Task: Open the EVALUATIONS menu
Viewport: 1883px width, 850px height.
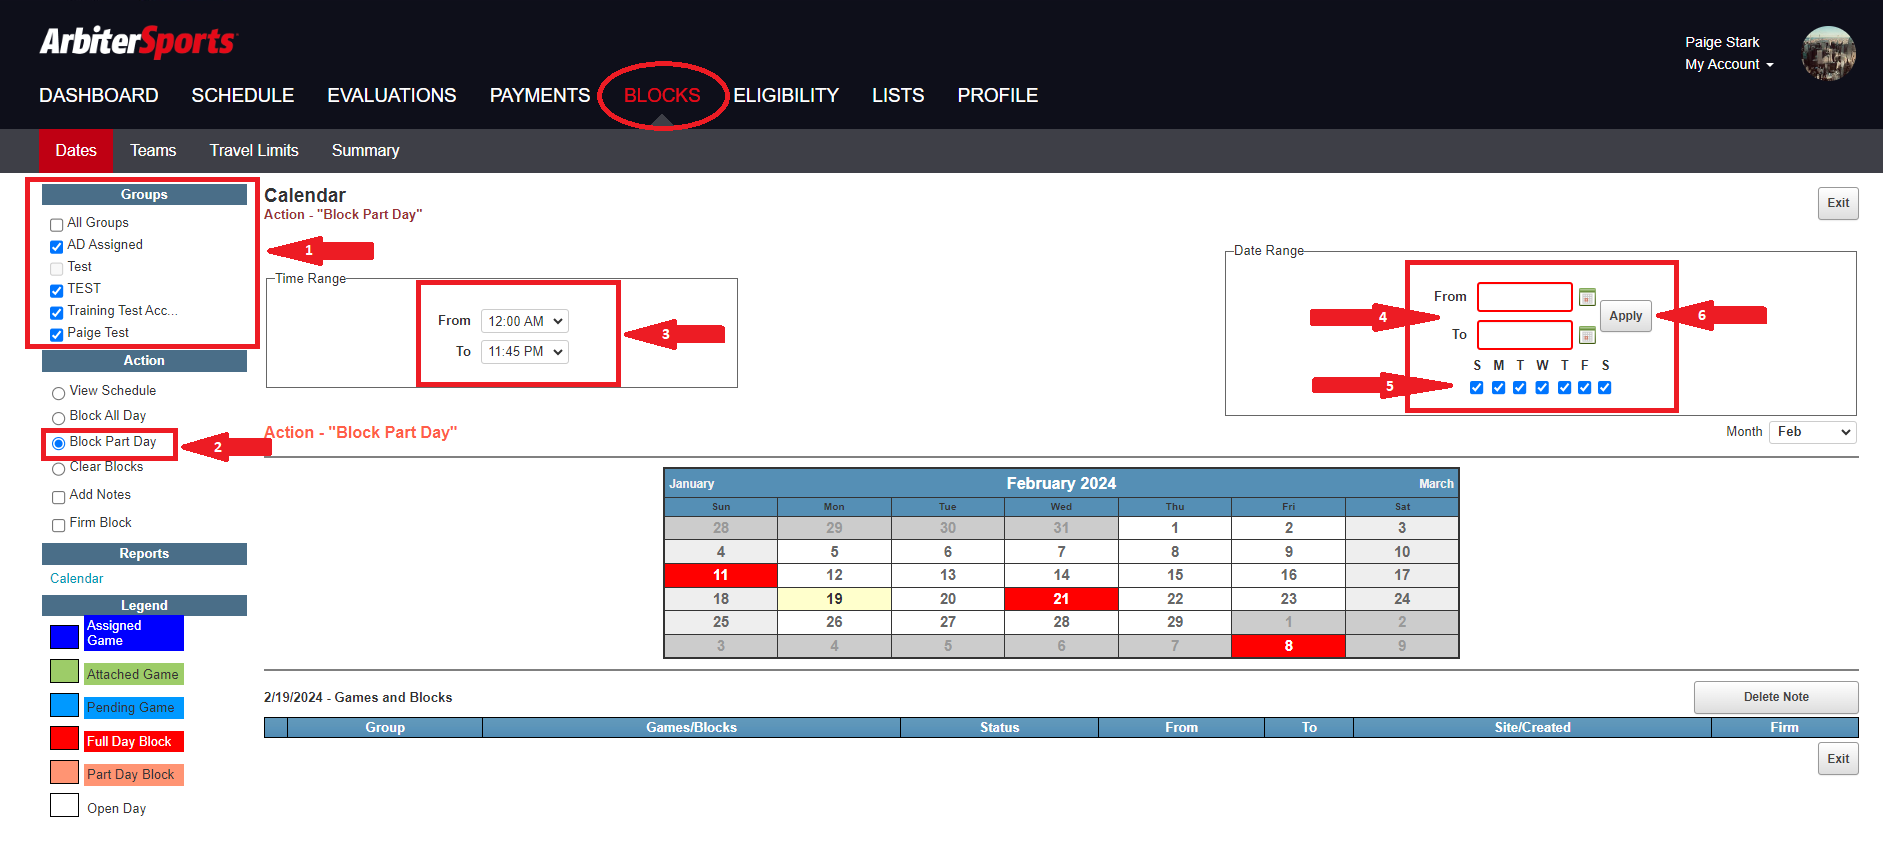Action: click(x=392, y=95)
